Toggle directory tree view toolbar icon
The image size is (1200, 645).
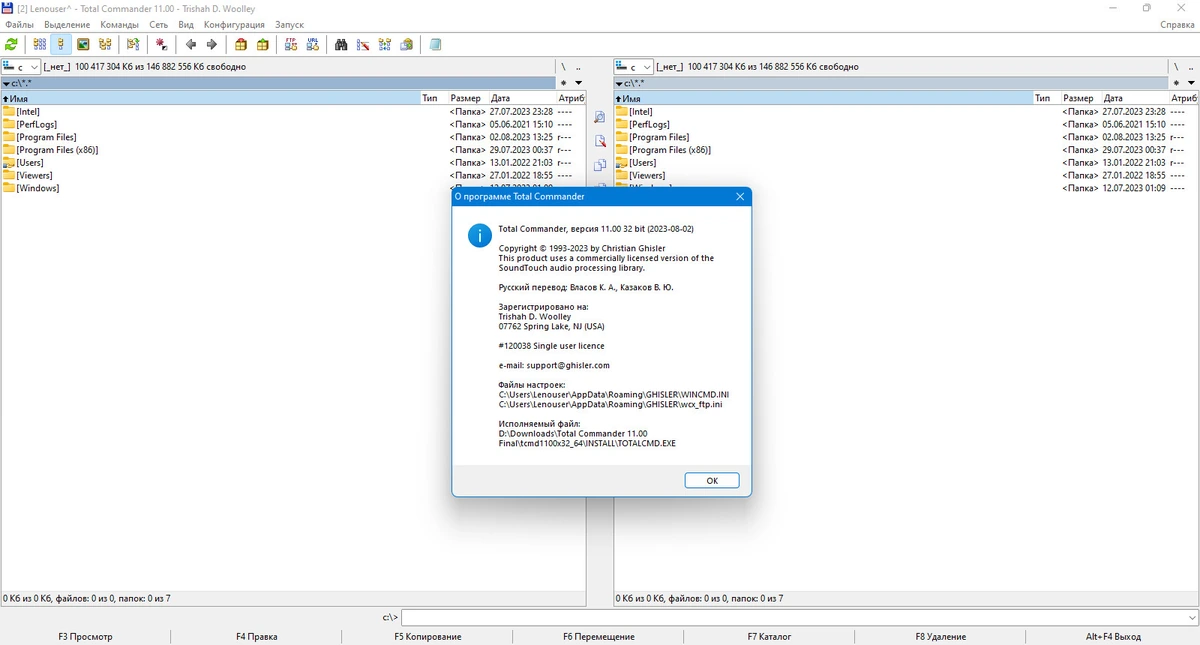click(105, 44)
